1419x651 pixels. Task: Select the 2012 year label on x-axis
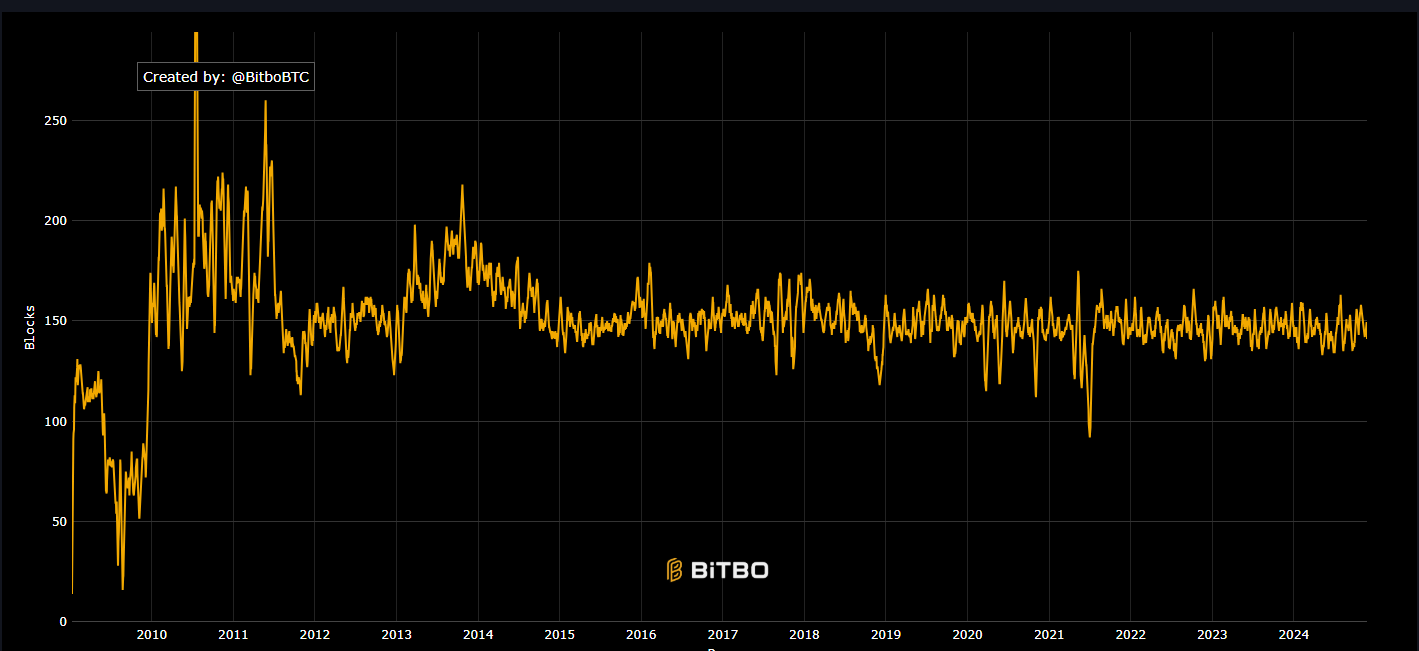315,634
